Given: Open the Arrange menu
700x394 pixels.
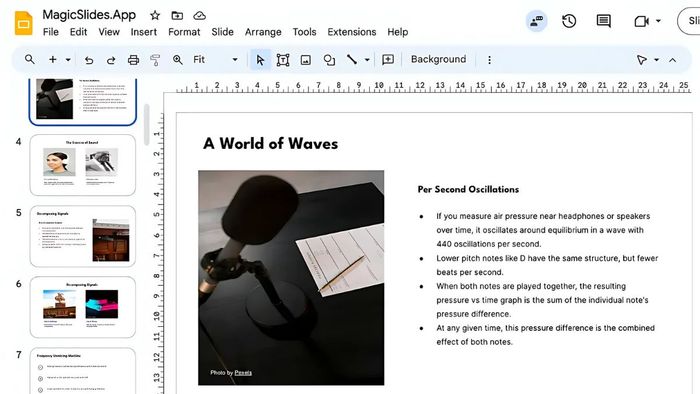Looking at the screenshot, I should (263, 32).
